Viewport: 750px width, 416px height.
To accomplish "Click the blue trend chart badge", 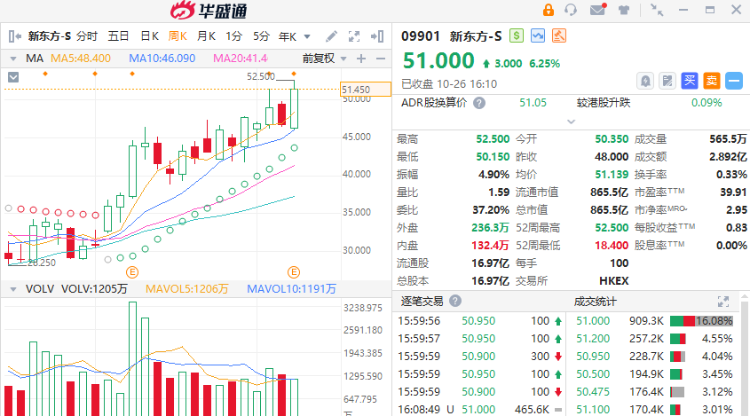I will [538, 36].
